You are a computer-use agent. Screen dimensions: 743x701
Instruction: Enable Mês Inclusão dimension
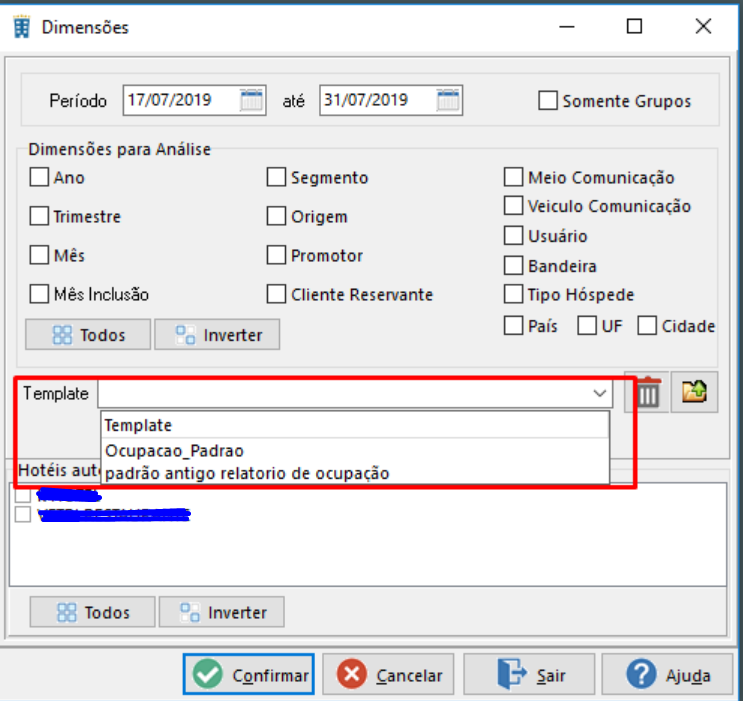pyautogui.click(x=39, y=293)
